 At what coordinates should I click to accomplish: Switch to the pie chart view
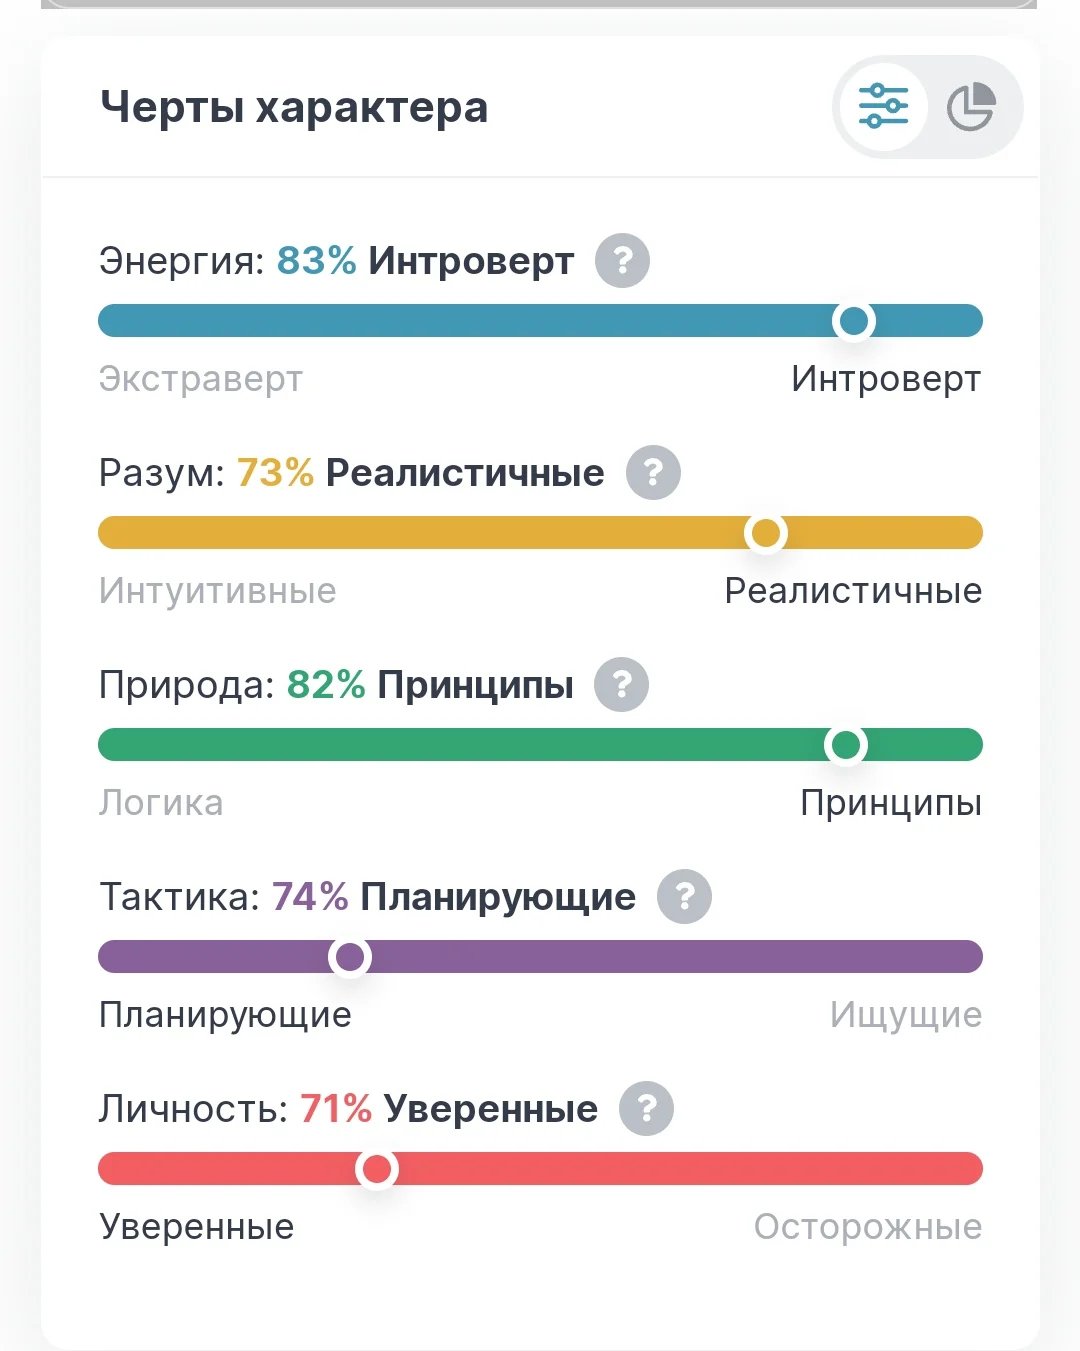[971, 107]
